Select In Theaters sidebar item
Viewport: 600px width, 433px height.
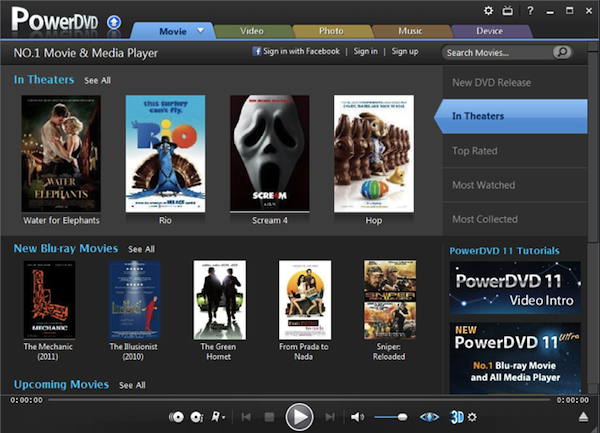coord(511,116)
